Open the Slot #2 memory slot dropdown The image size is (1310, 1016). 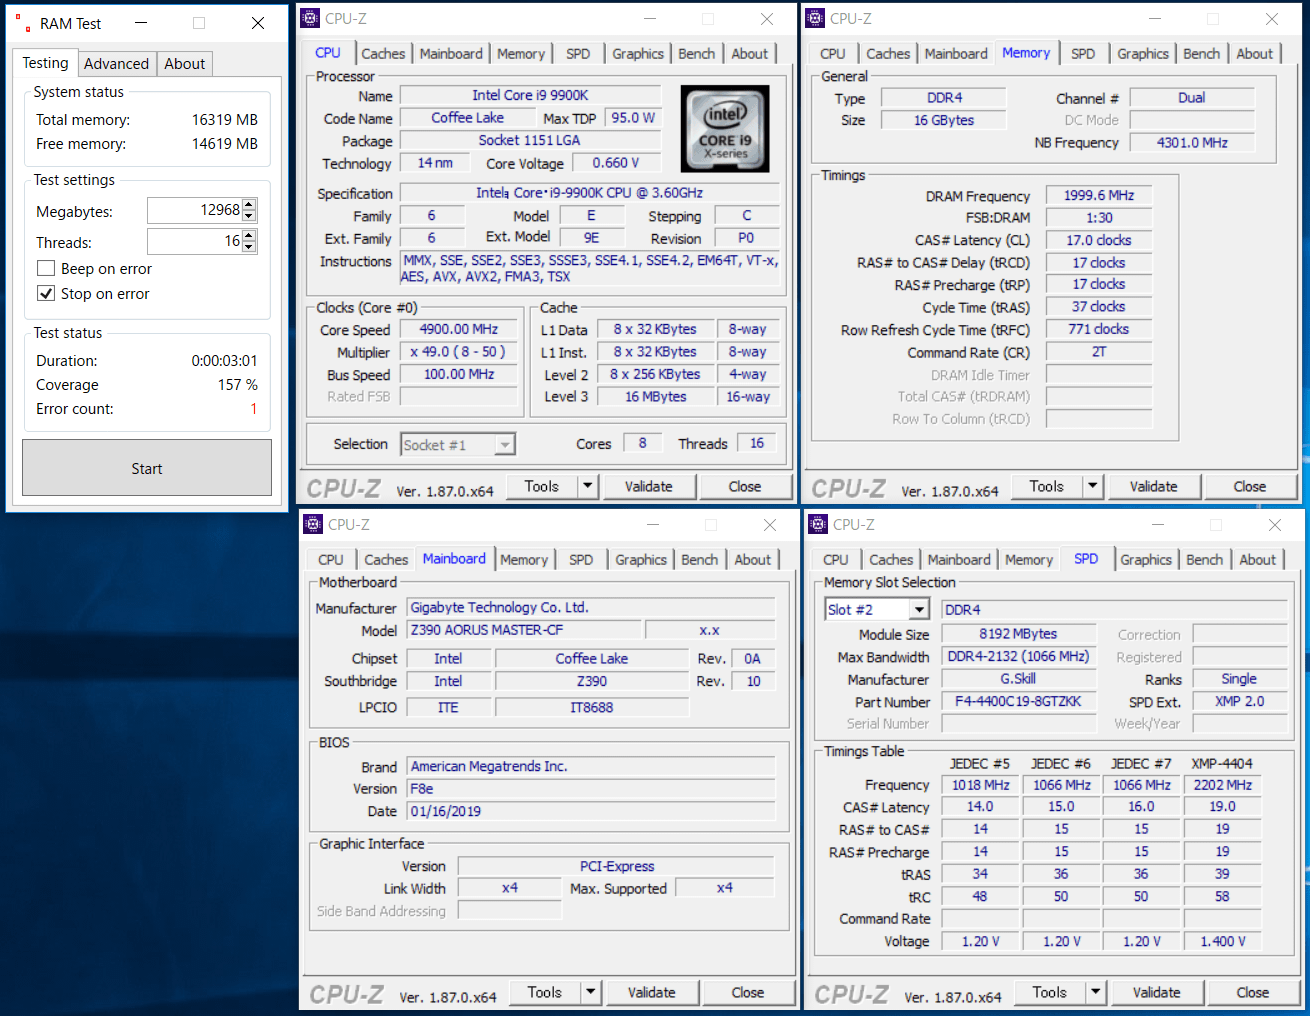click(919, 610)
